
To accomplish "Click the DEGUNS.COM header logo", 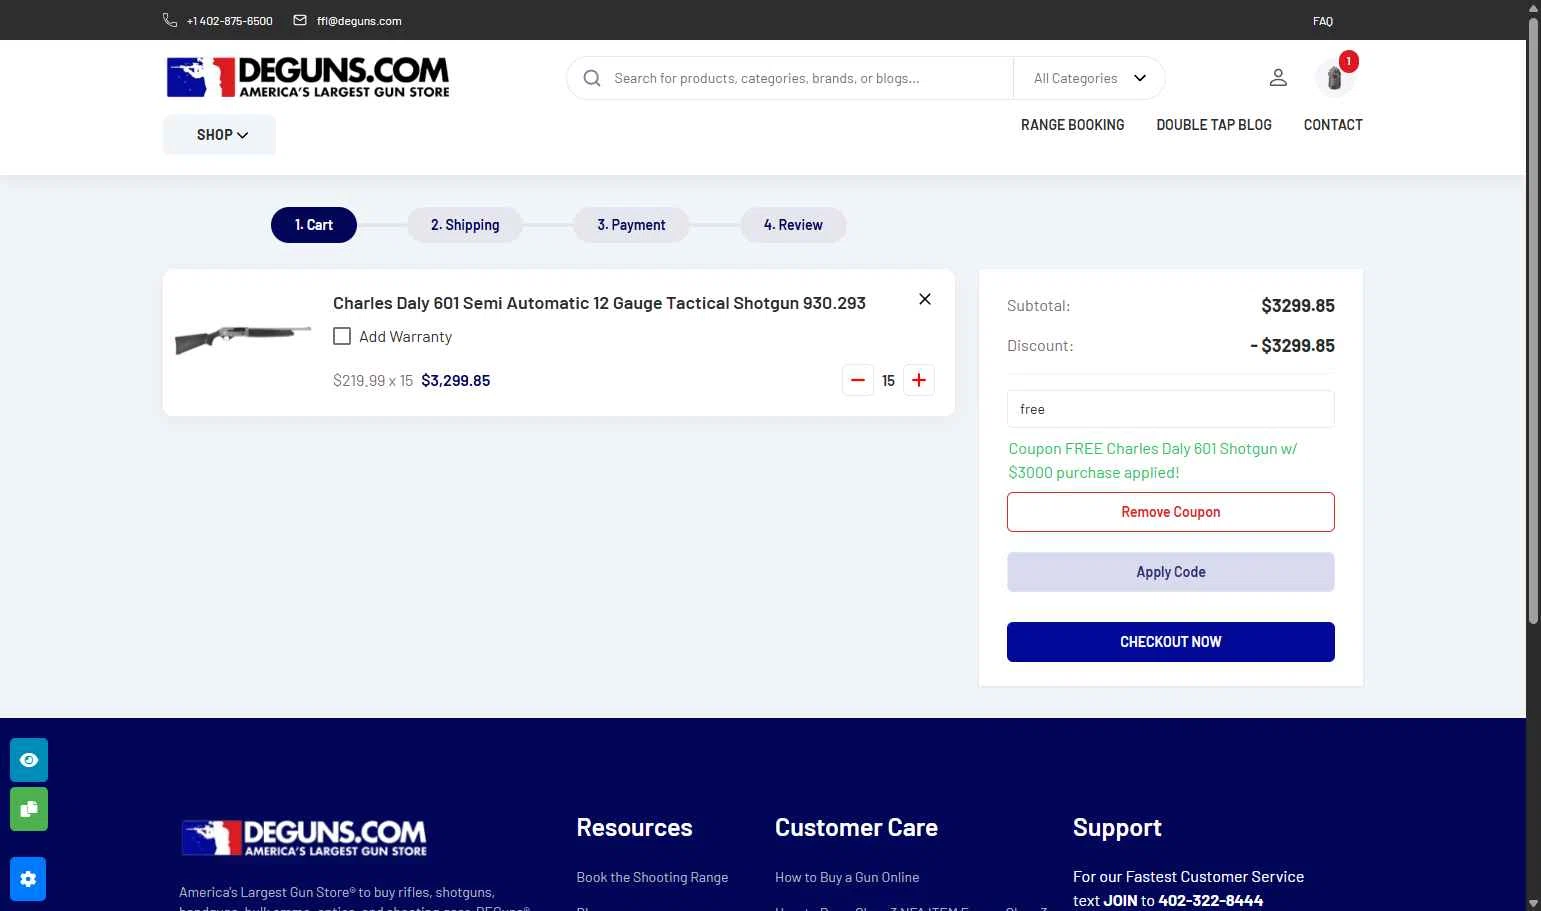I will click(308, 77).
